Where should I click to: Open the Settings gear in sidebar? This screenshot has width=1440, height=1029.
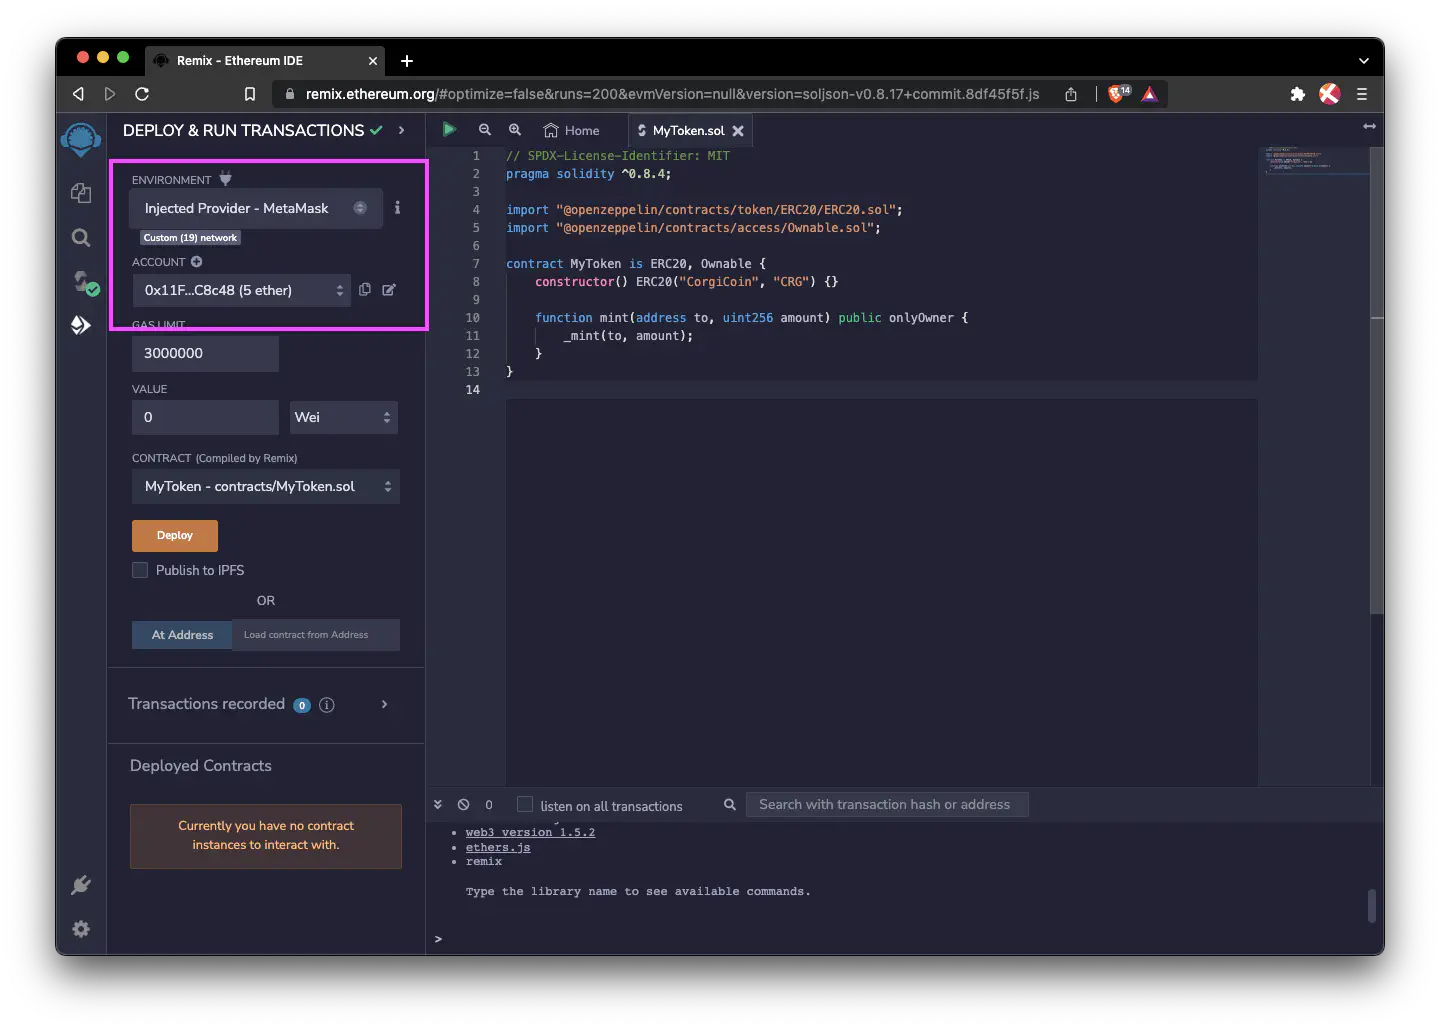(81, 929)
